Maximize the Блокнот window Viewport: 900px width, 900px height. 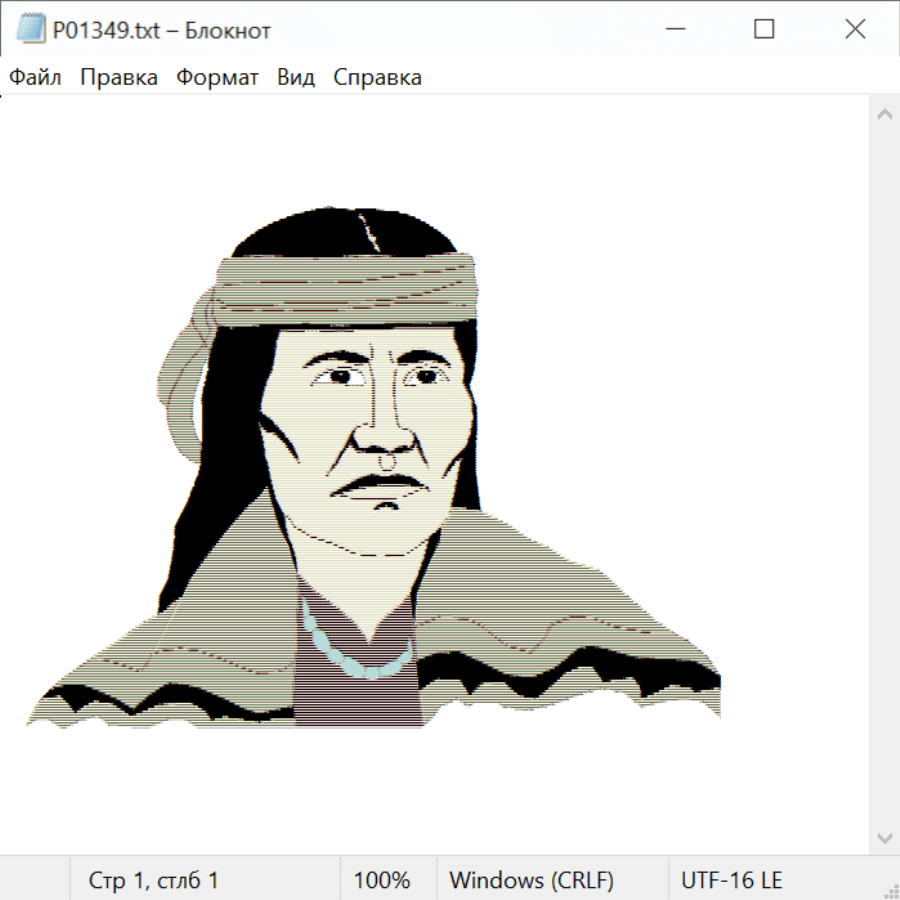[764, 30]
